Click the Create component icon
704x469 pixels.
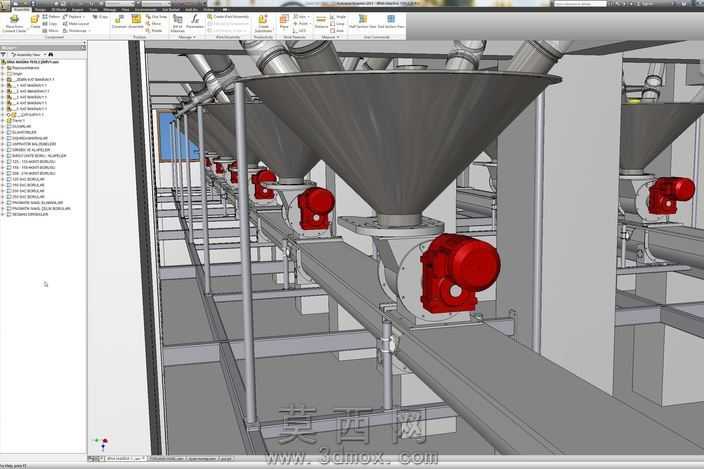(x=35, y=22)
